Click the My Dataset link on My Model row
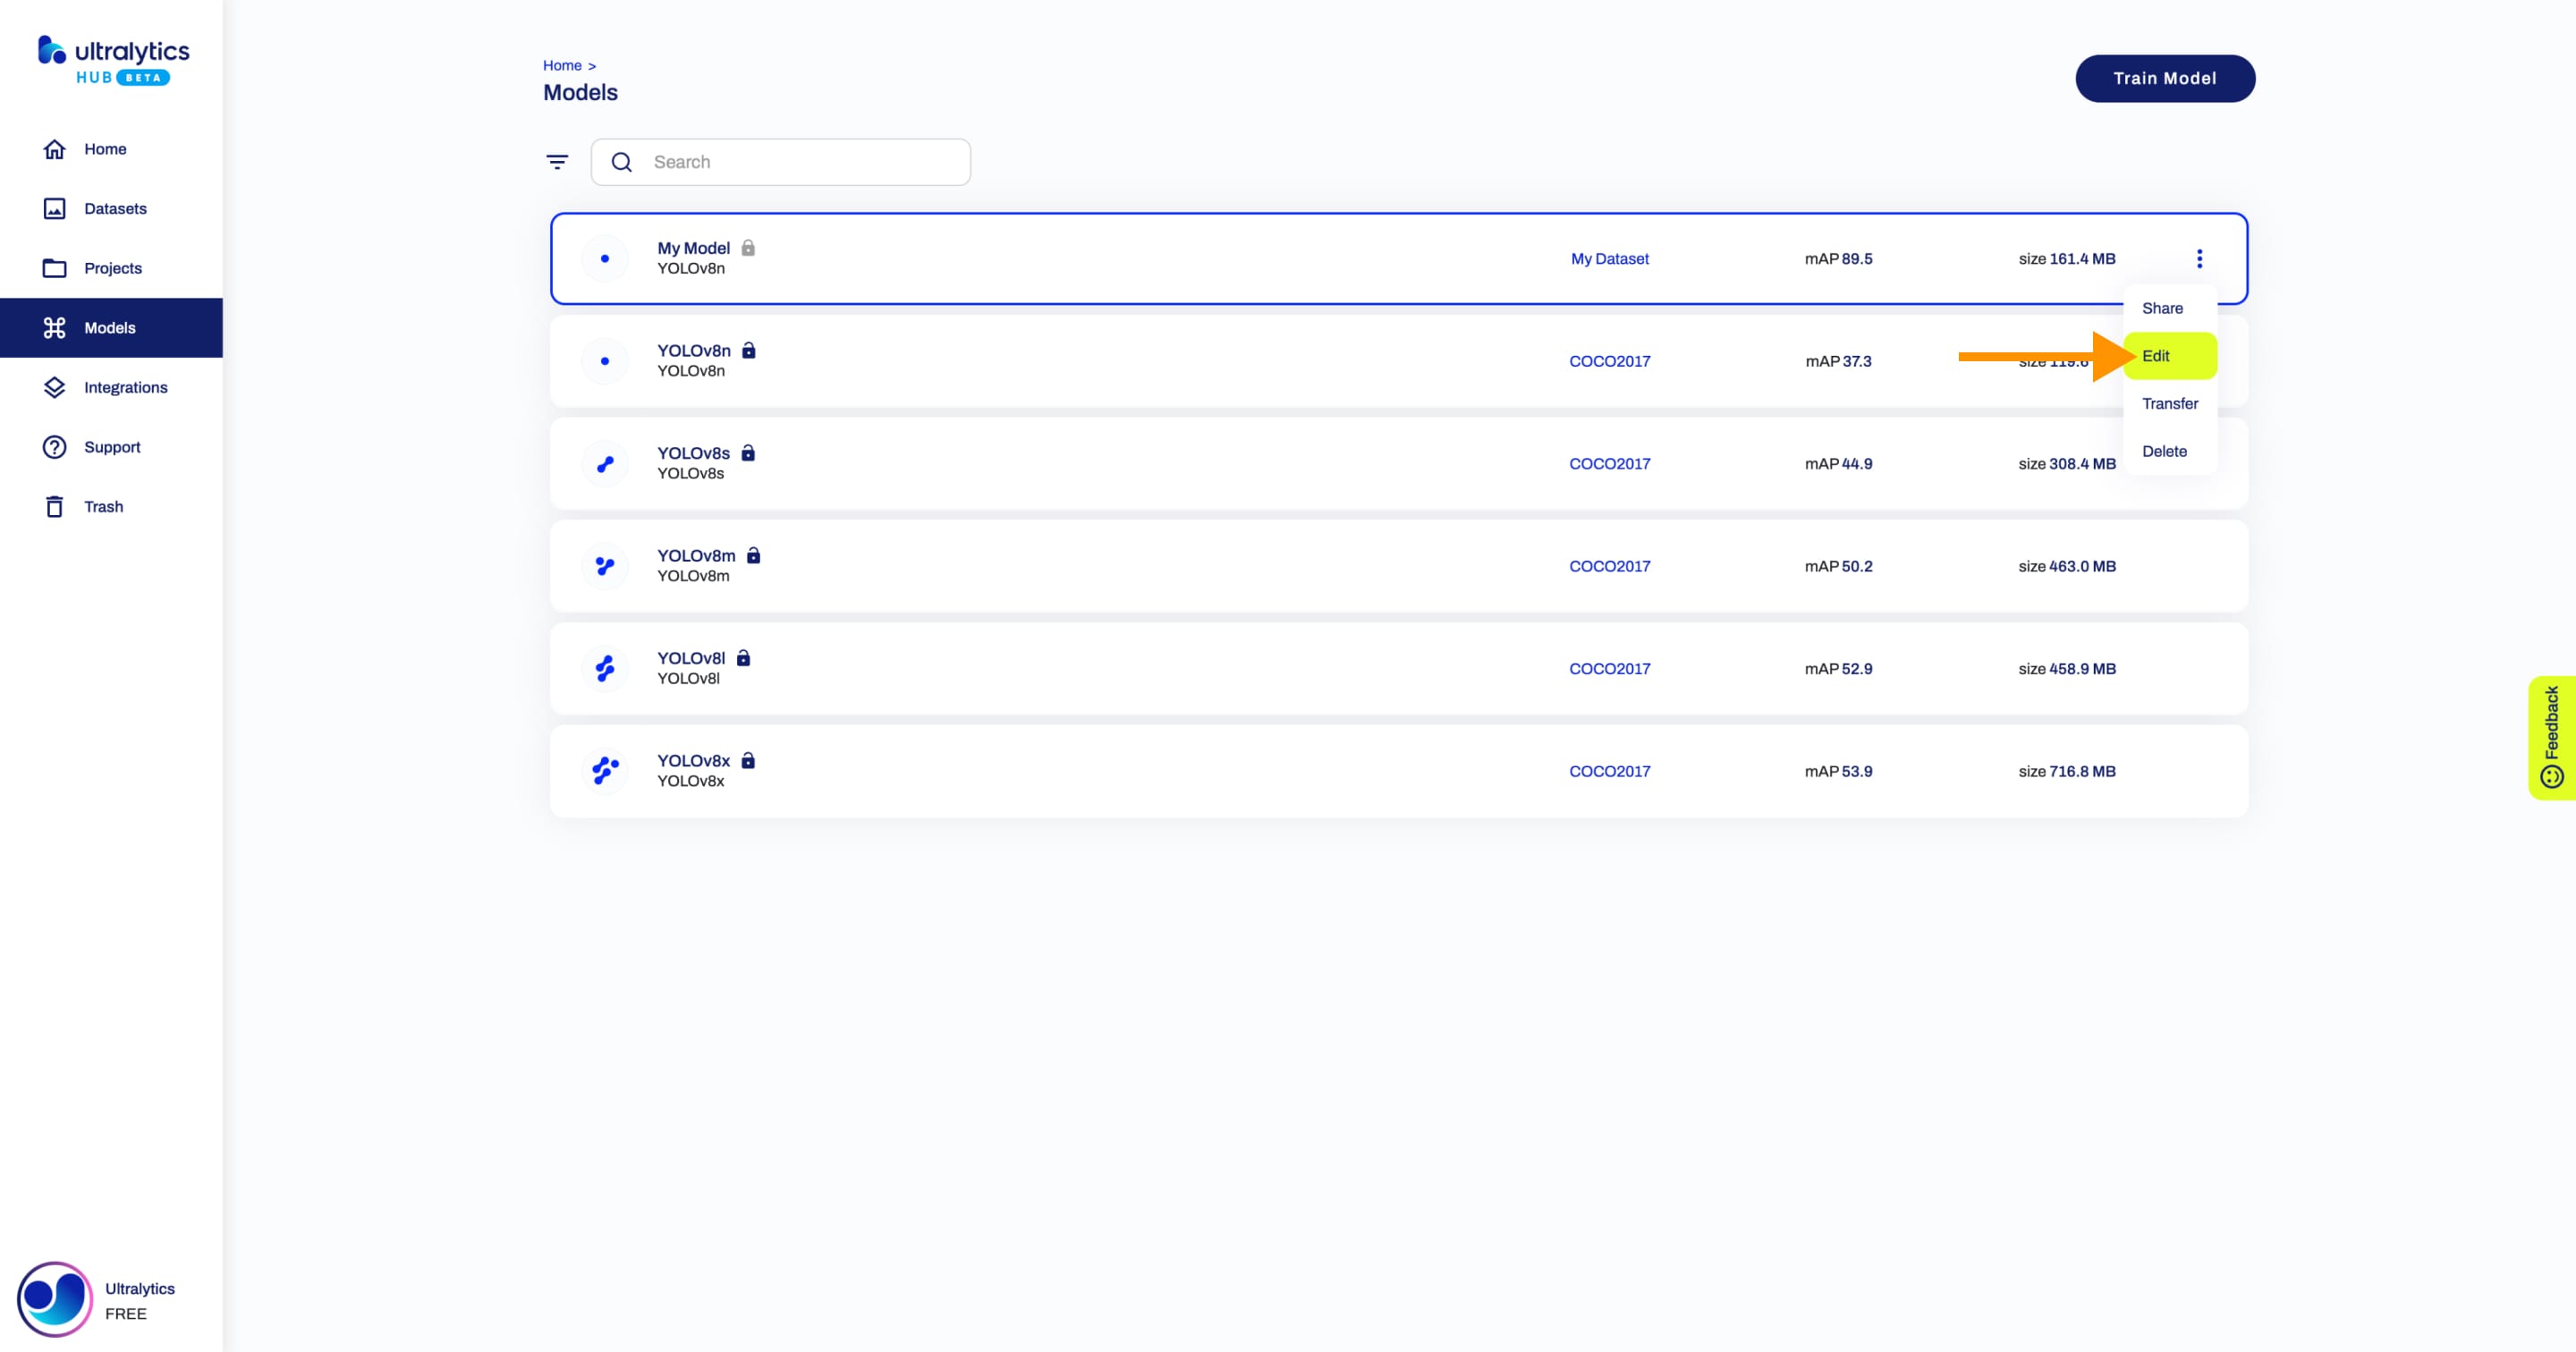2576x1352 pixels. pyautogui.click(x=1608, y=258)
